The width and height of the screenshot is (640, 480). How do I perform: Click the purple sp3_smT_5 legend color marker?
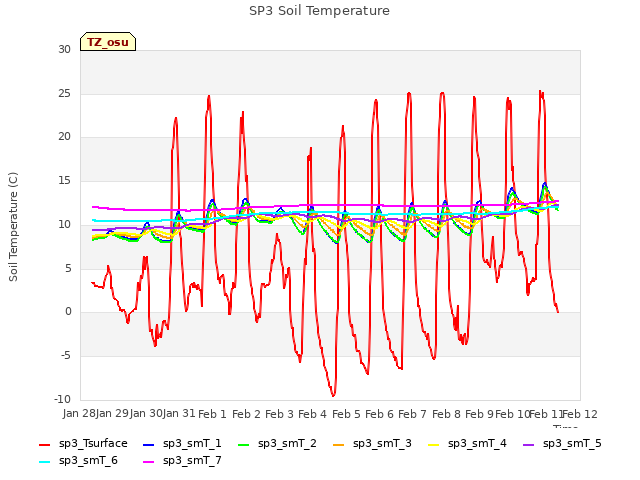pos(529,444)
